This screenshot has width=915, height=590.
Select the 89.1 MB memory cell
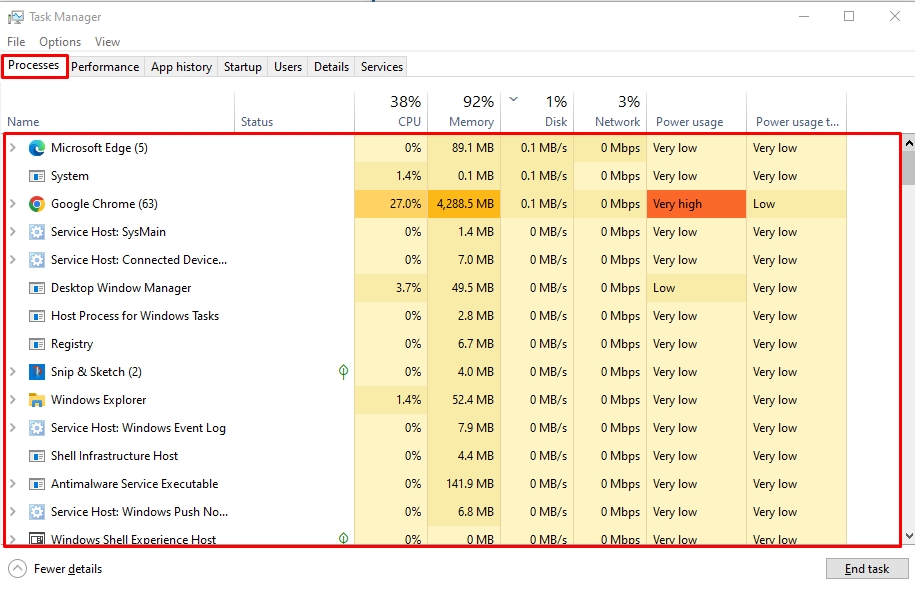(465, 148)
